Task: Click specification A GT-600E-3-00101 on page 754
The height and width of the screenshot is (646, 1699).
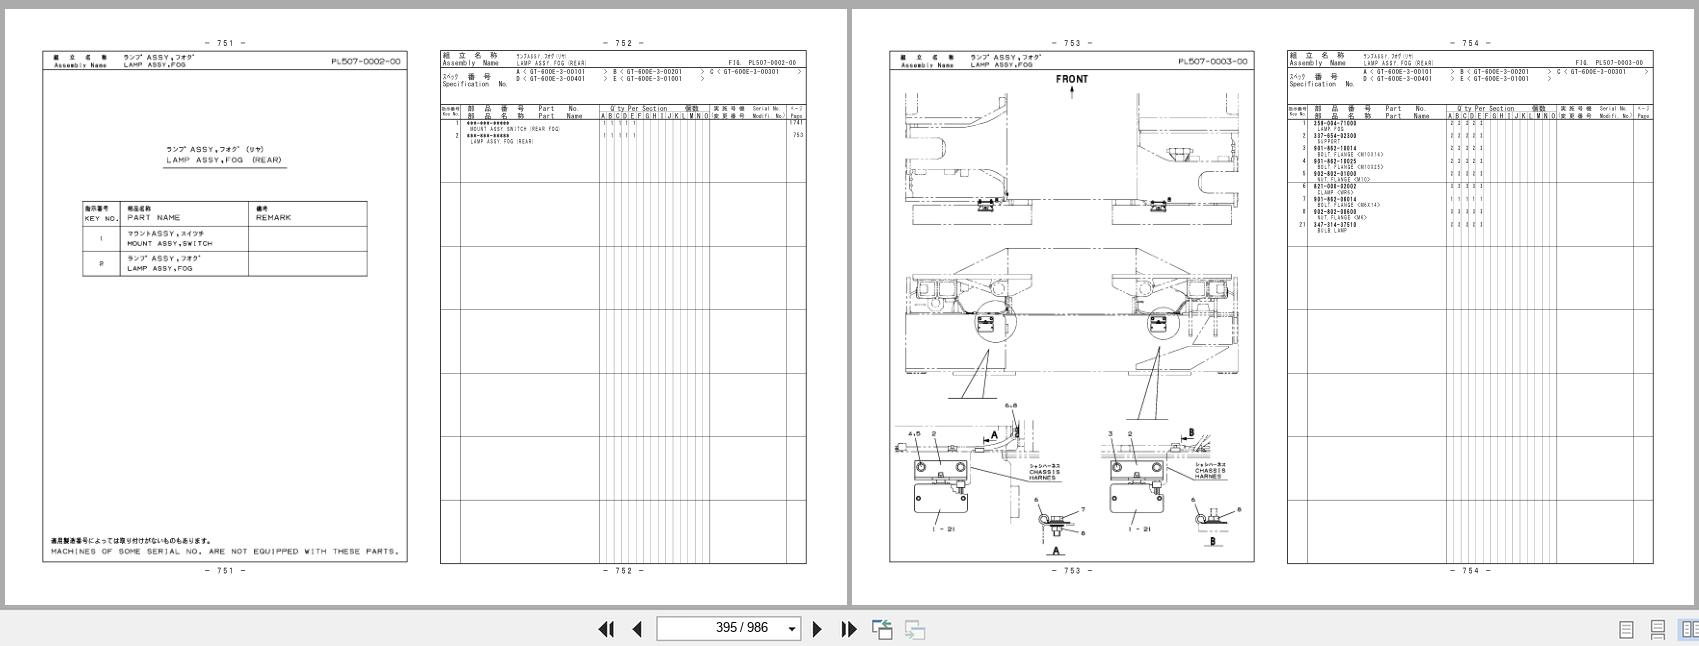Action: click(x=1400, y=72)
